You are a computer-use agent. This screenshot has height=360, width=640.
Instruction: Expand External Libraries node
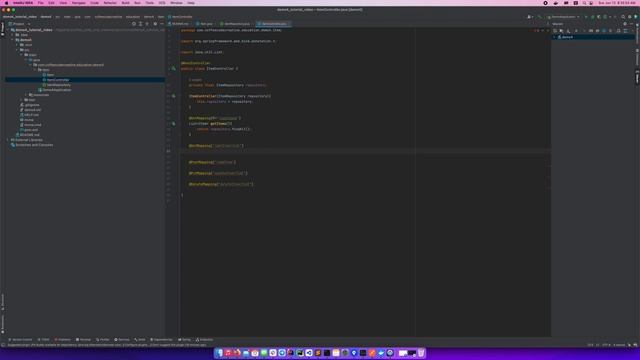point(8,140)
